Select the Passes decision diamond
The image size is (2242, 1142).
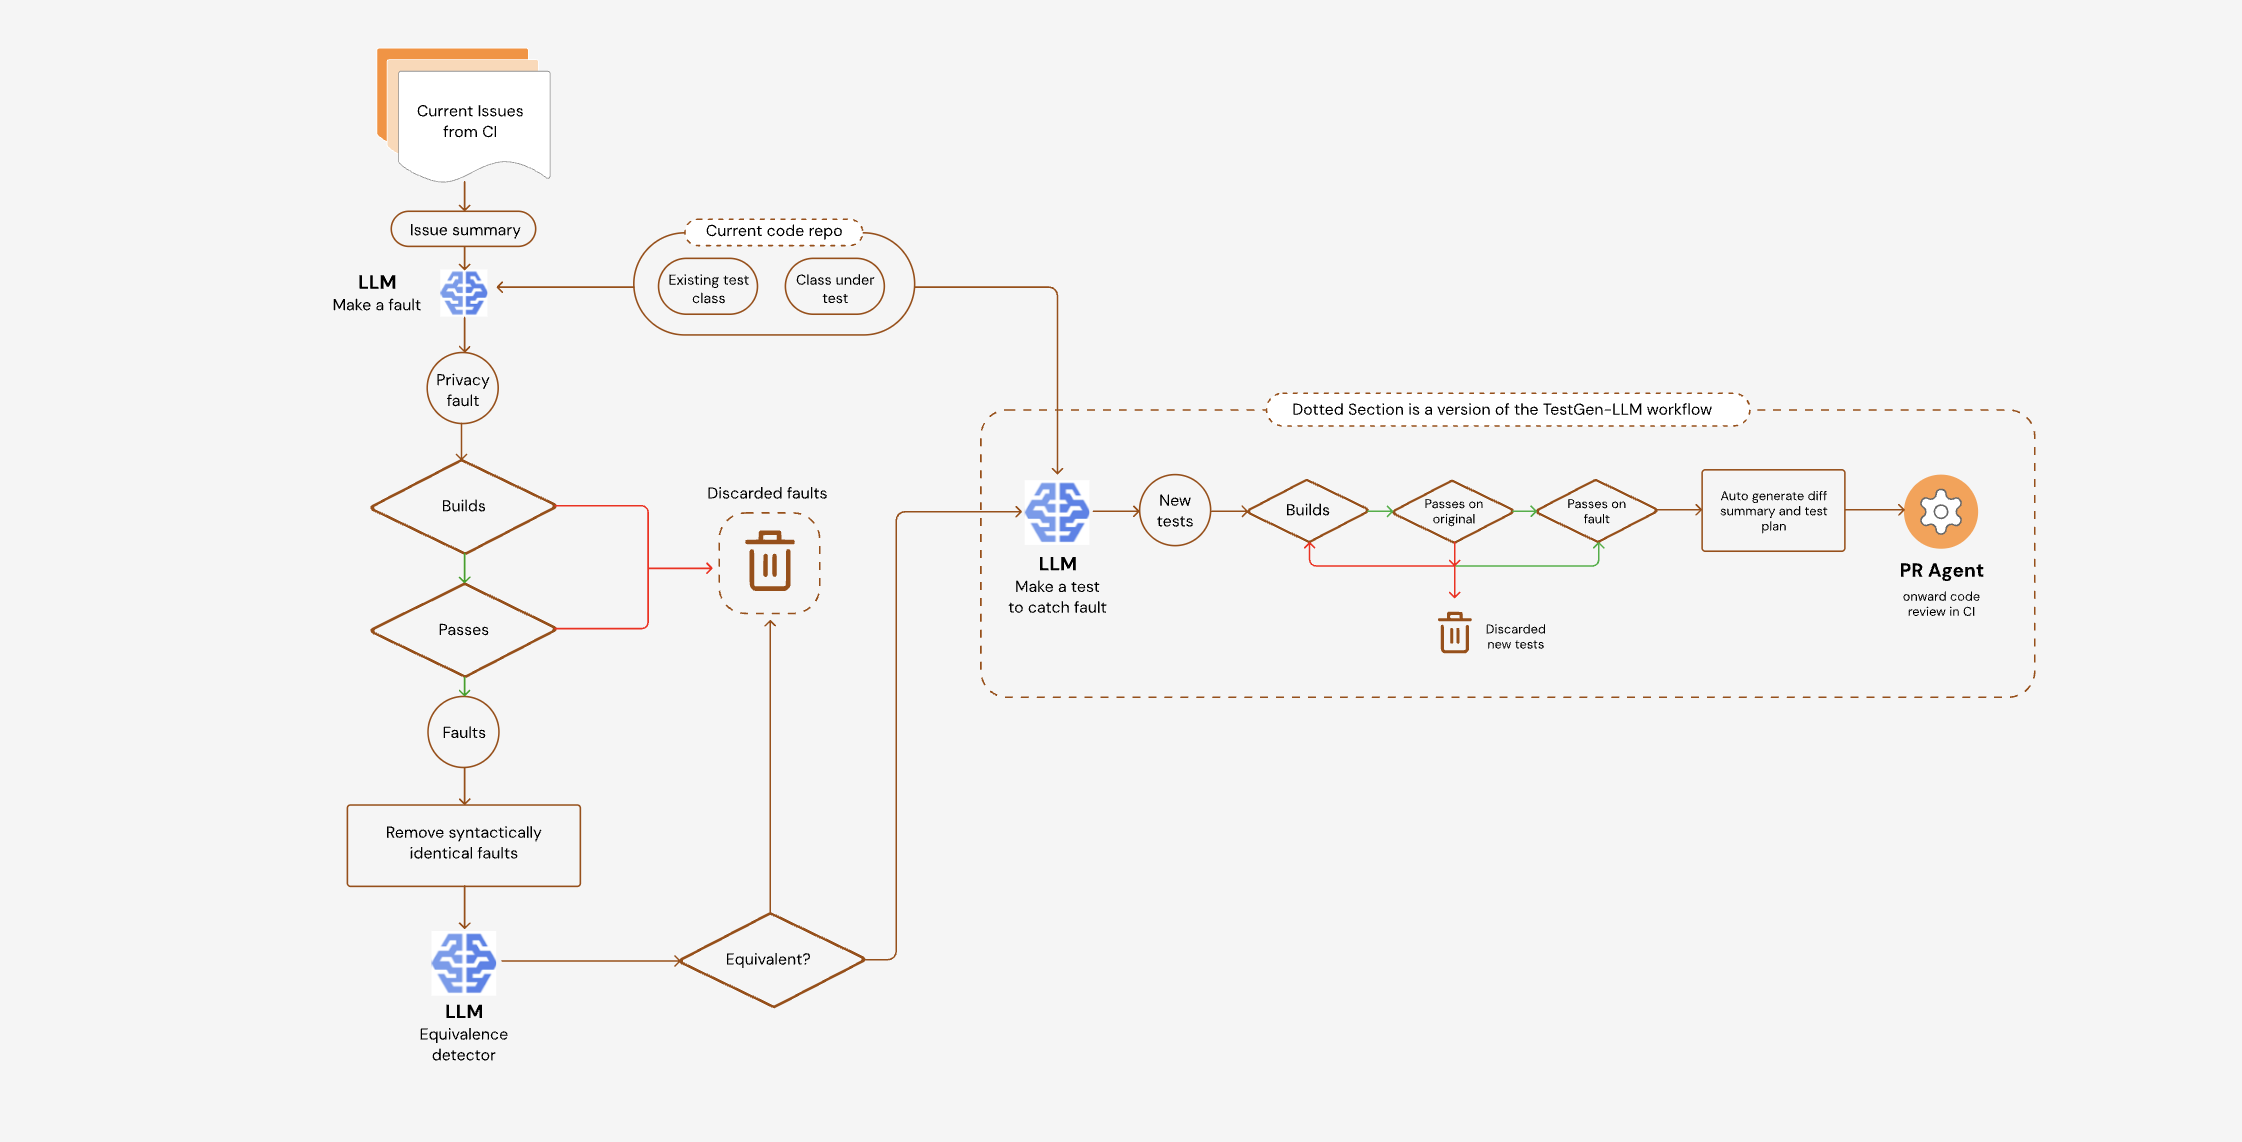tap(463, 630)
